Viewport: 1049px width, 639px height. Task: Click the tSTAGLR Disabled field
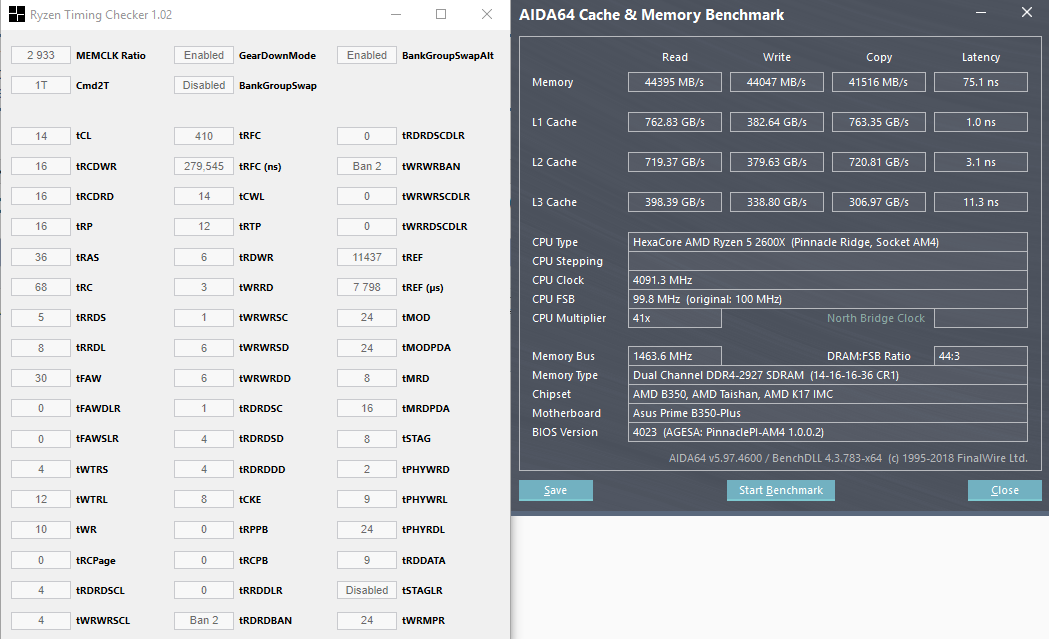click(367, 590)
